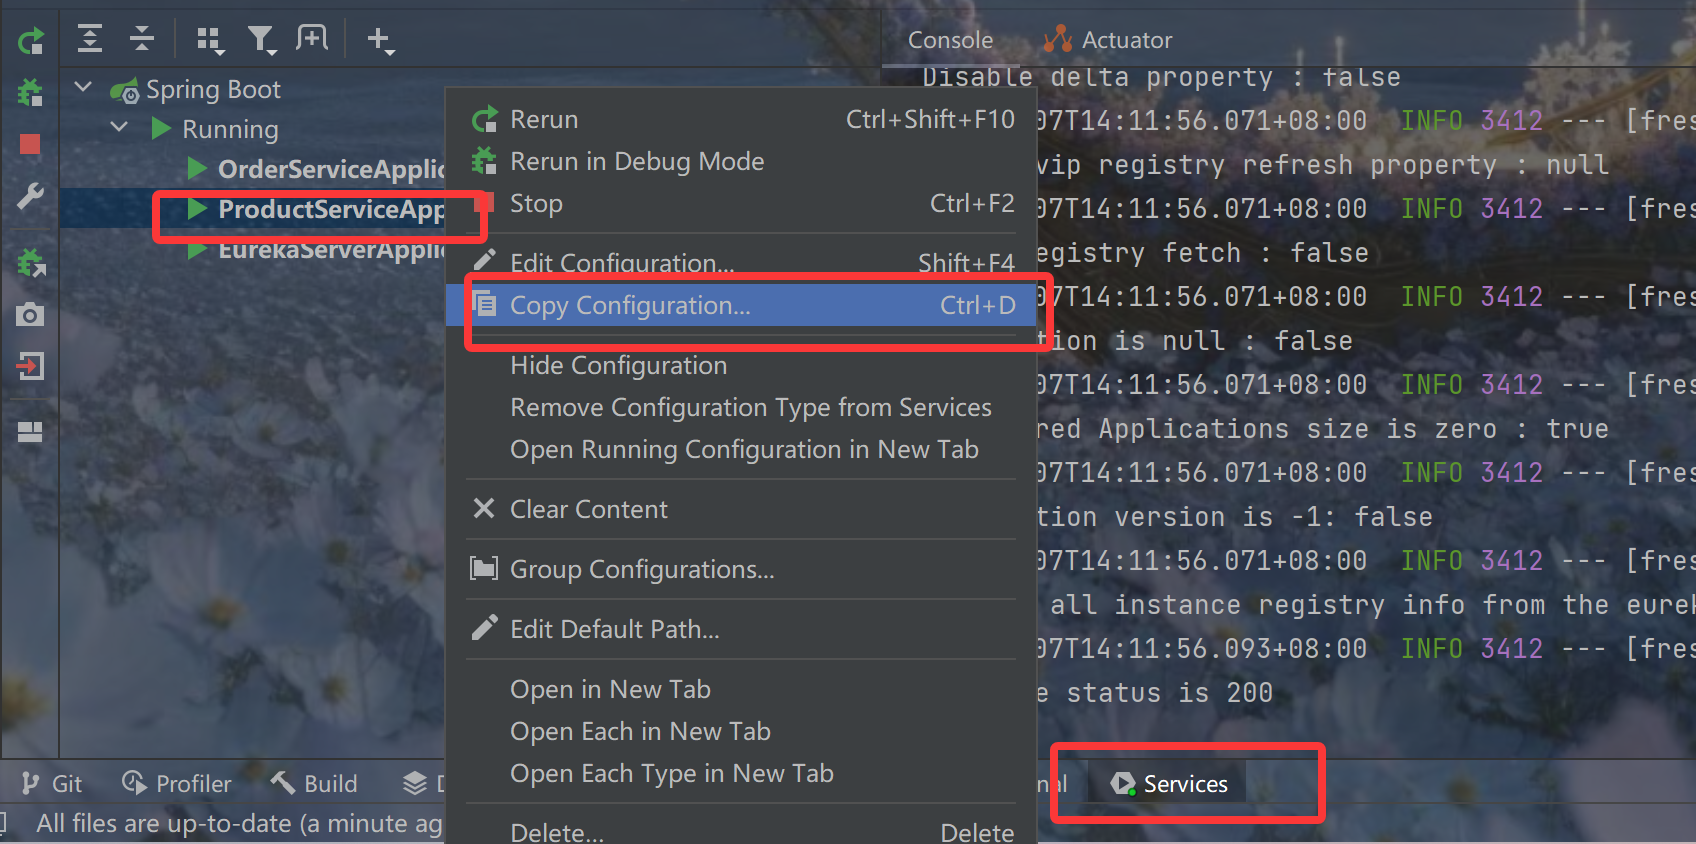
Task: Switch to the Actuator tab
Action: pyautogui.click(x=1108, y=40)
